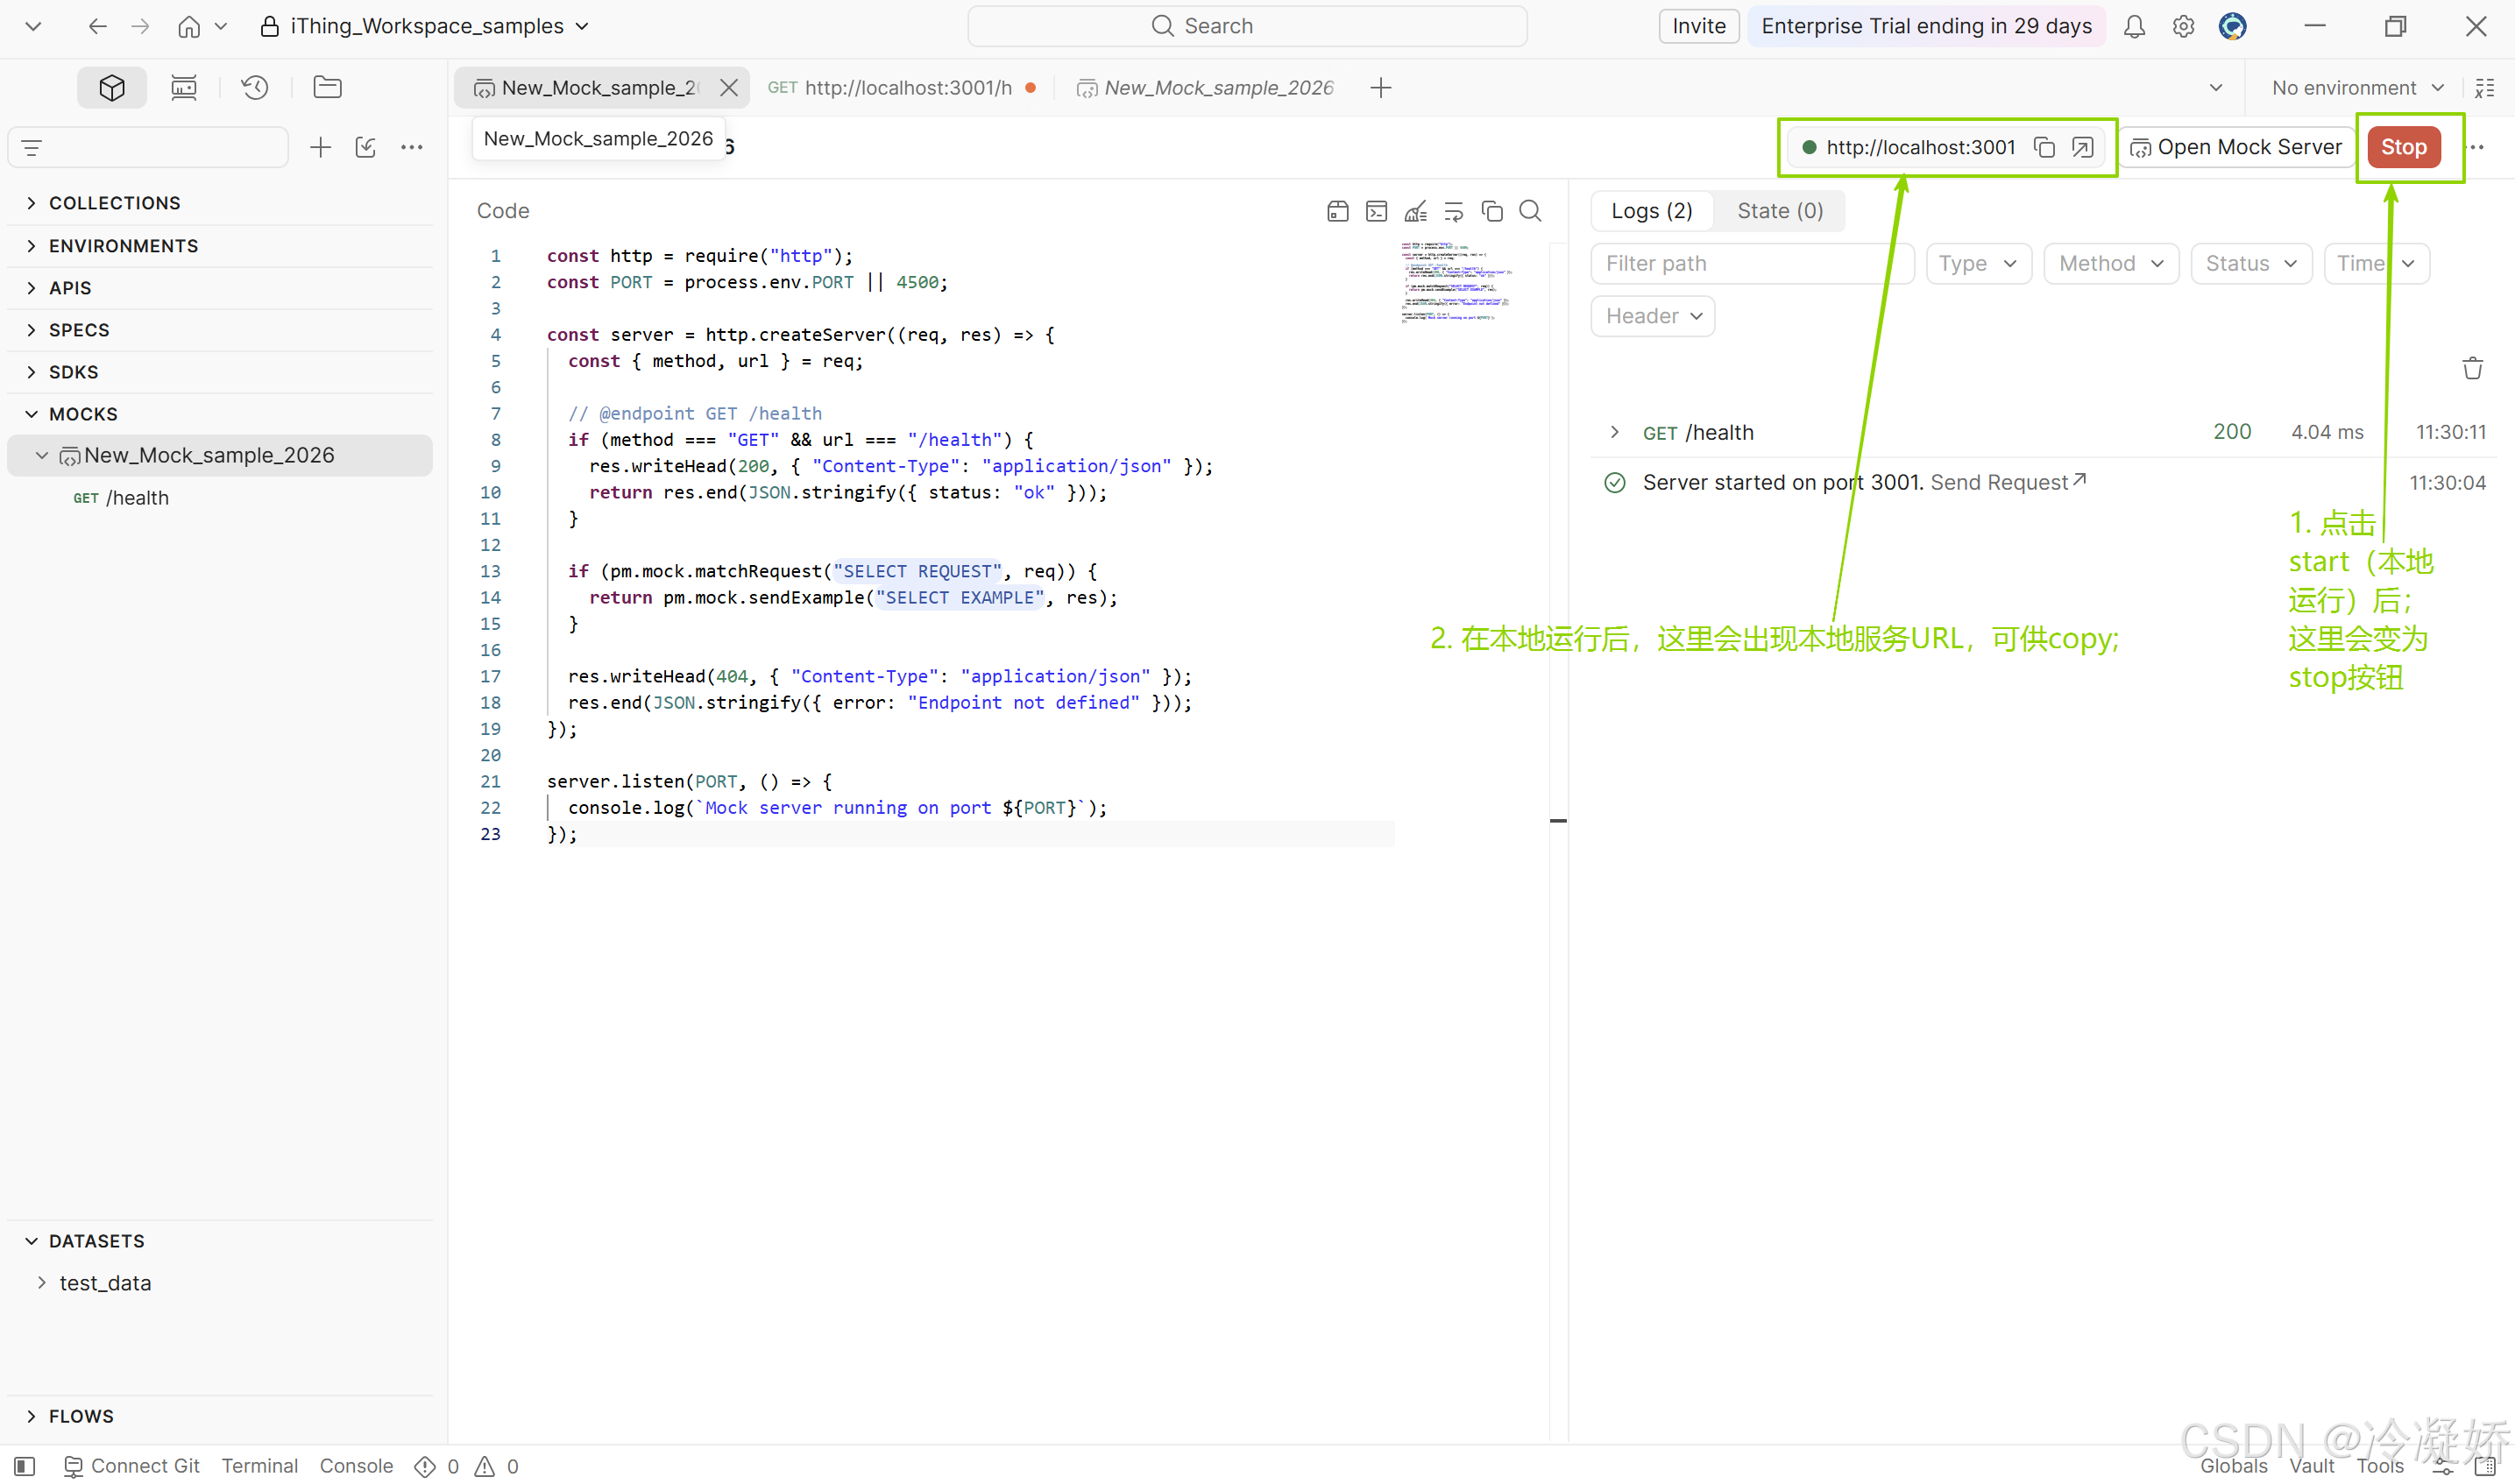The image size is (2515, 1484).
Task: Open the Type filter dropdown
Action: [x=1978, y=264]
